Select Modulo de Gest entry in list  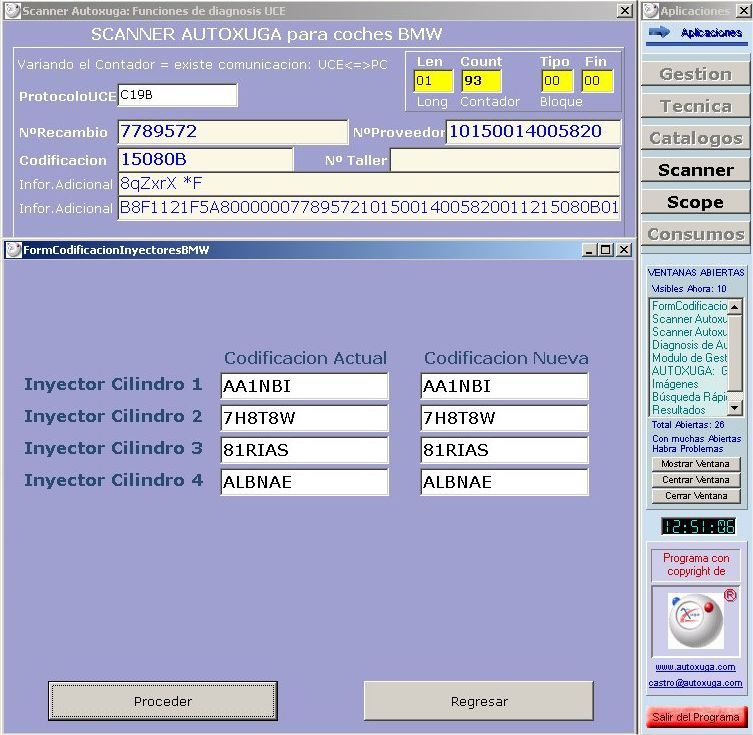(x=689, y=358)
